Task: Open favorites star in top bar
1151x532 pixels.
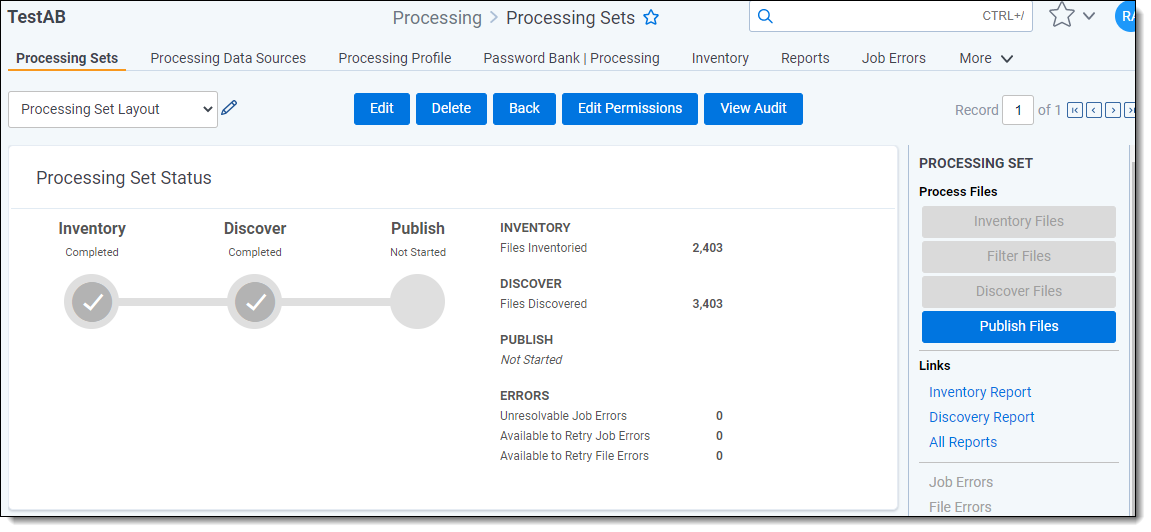Action: pyautogui.click(x=1061, y=15)
